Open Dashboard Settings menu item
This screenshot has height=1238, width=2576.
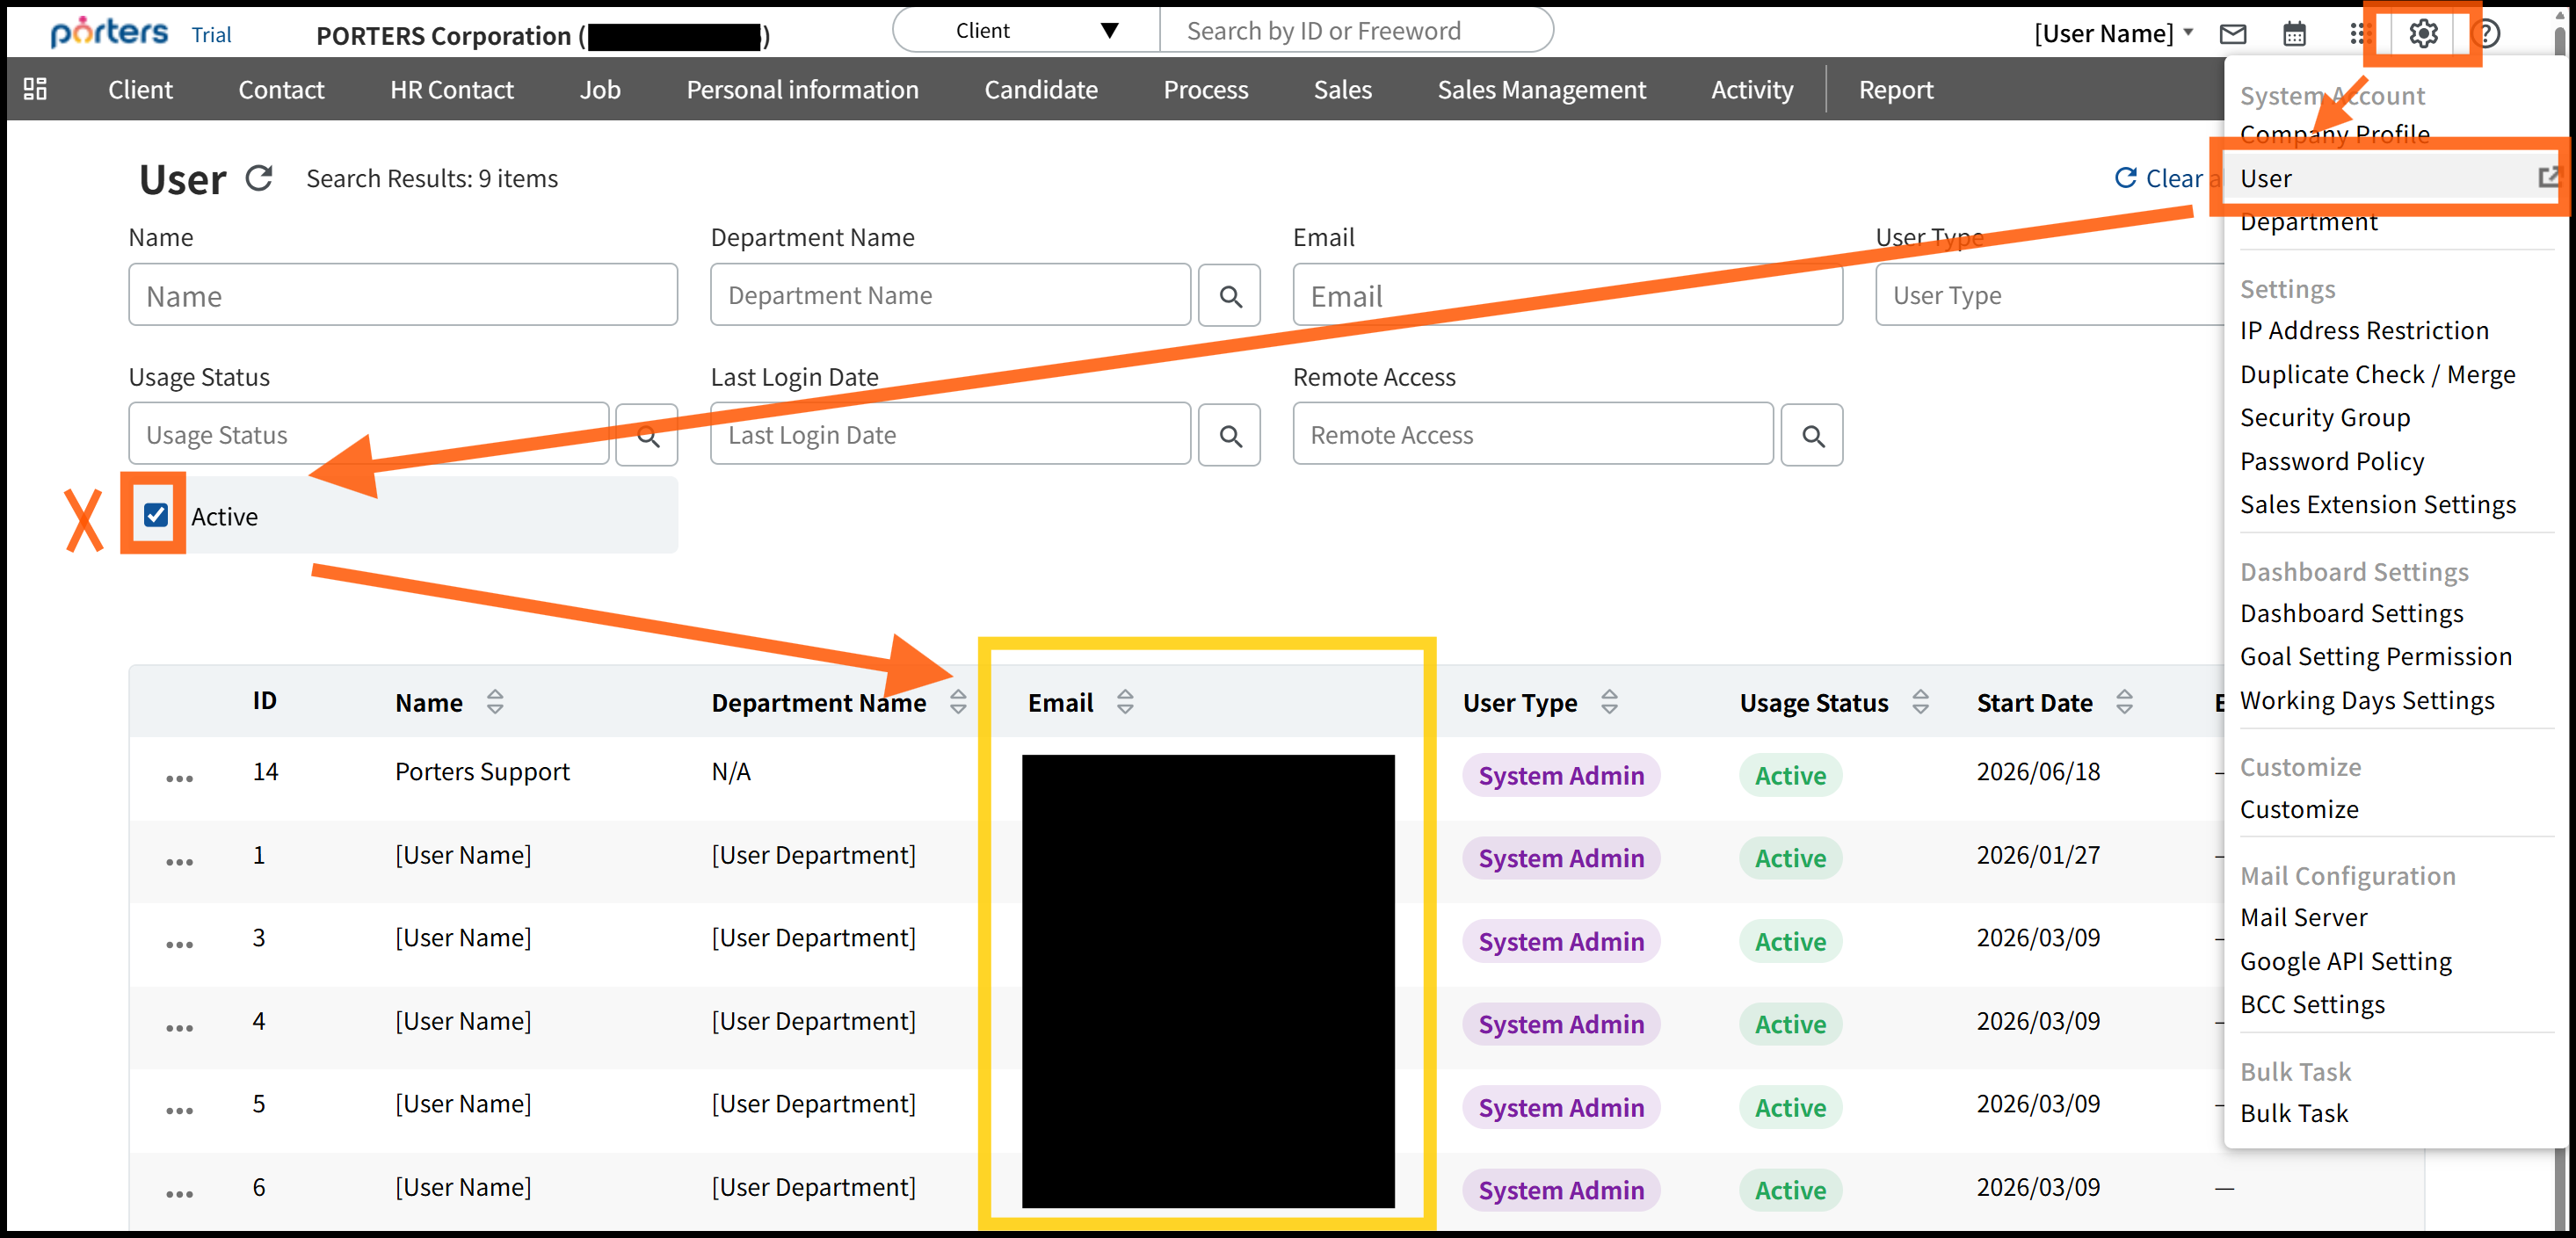coord(2351,613)
